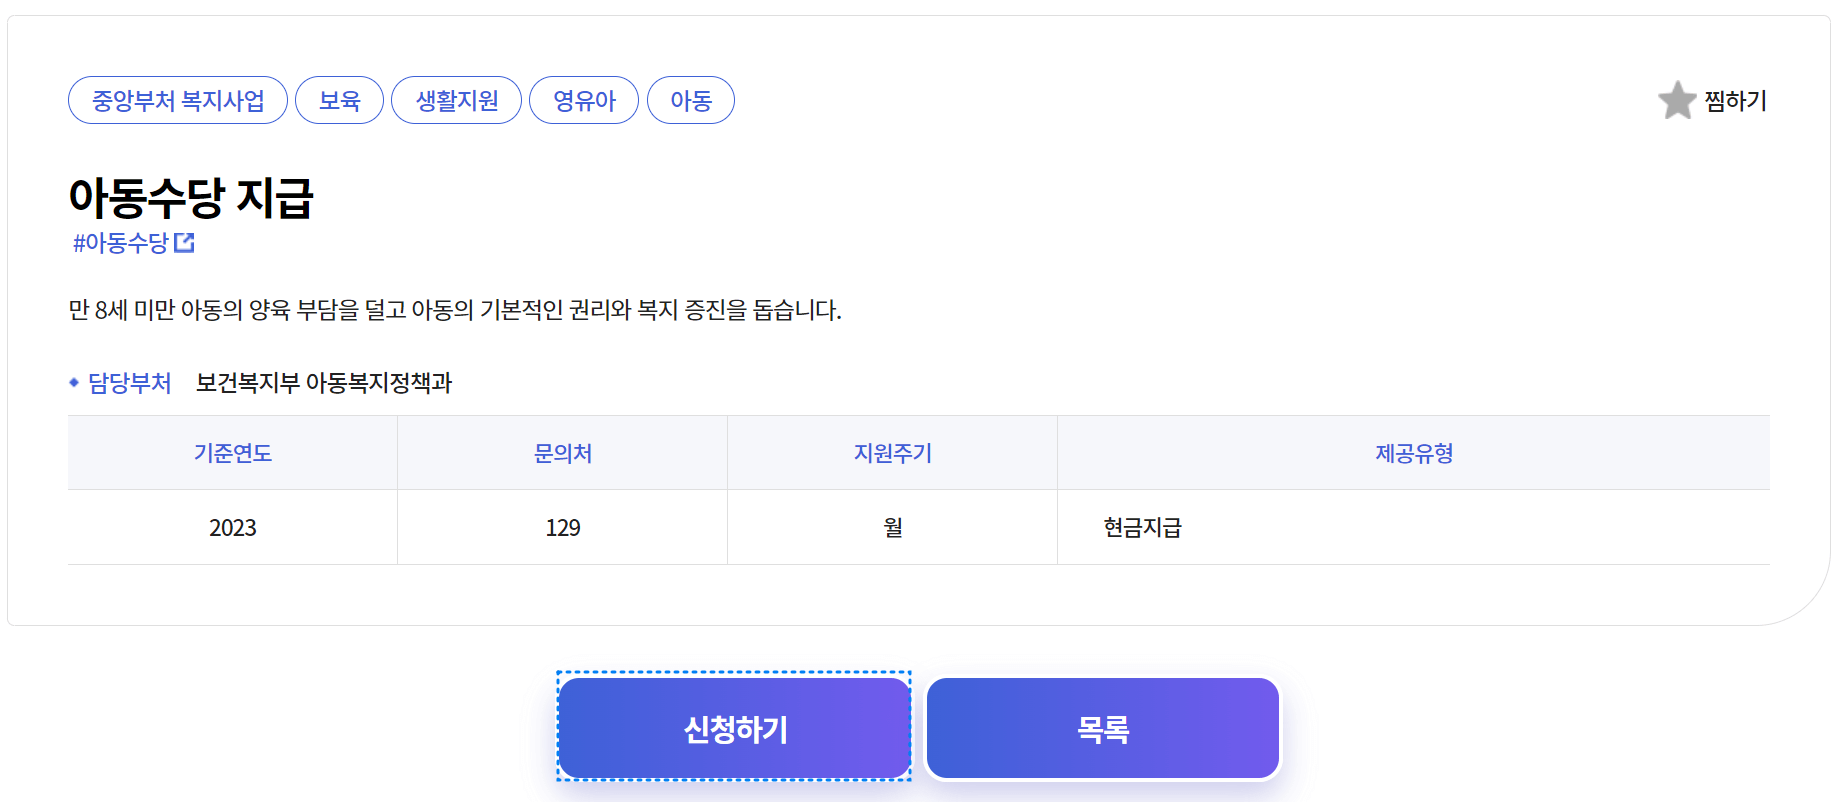
Task: Select the 중앙부처 복지사업 tag
Action: point(177,99)
